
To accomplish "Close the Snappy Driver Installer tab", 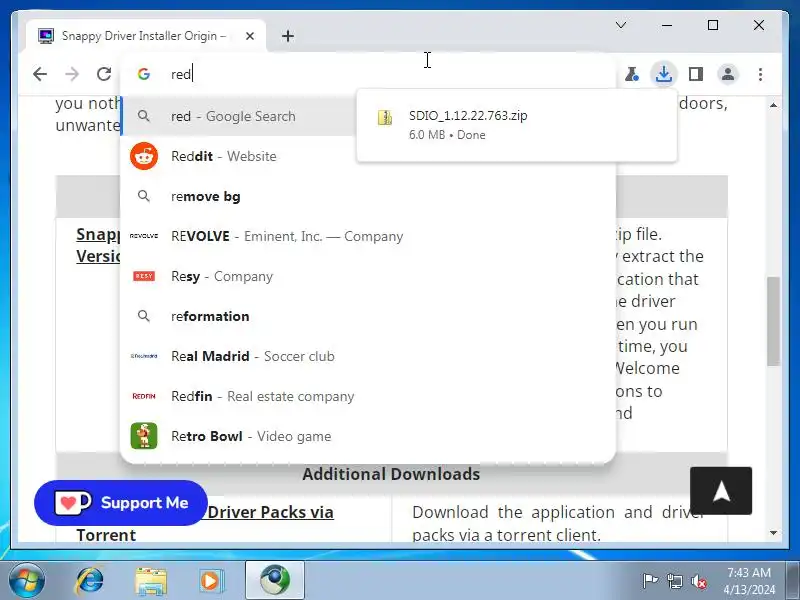I will click(249, 36).
